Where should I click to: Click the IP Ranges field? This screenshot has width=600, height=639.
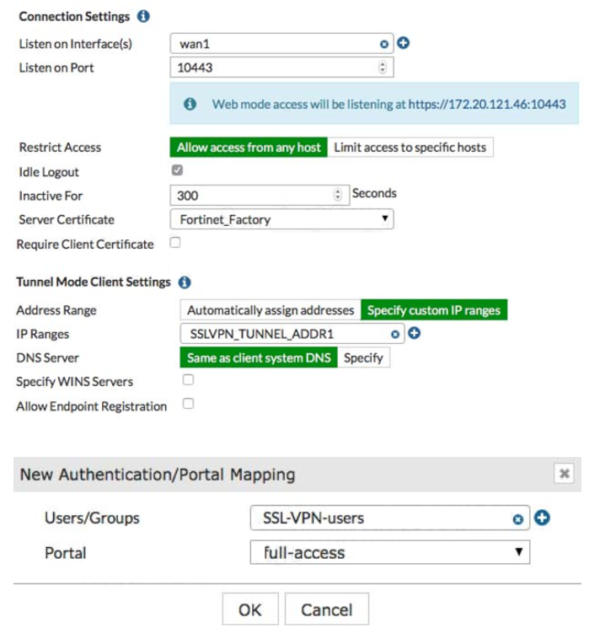292,334
